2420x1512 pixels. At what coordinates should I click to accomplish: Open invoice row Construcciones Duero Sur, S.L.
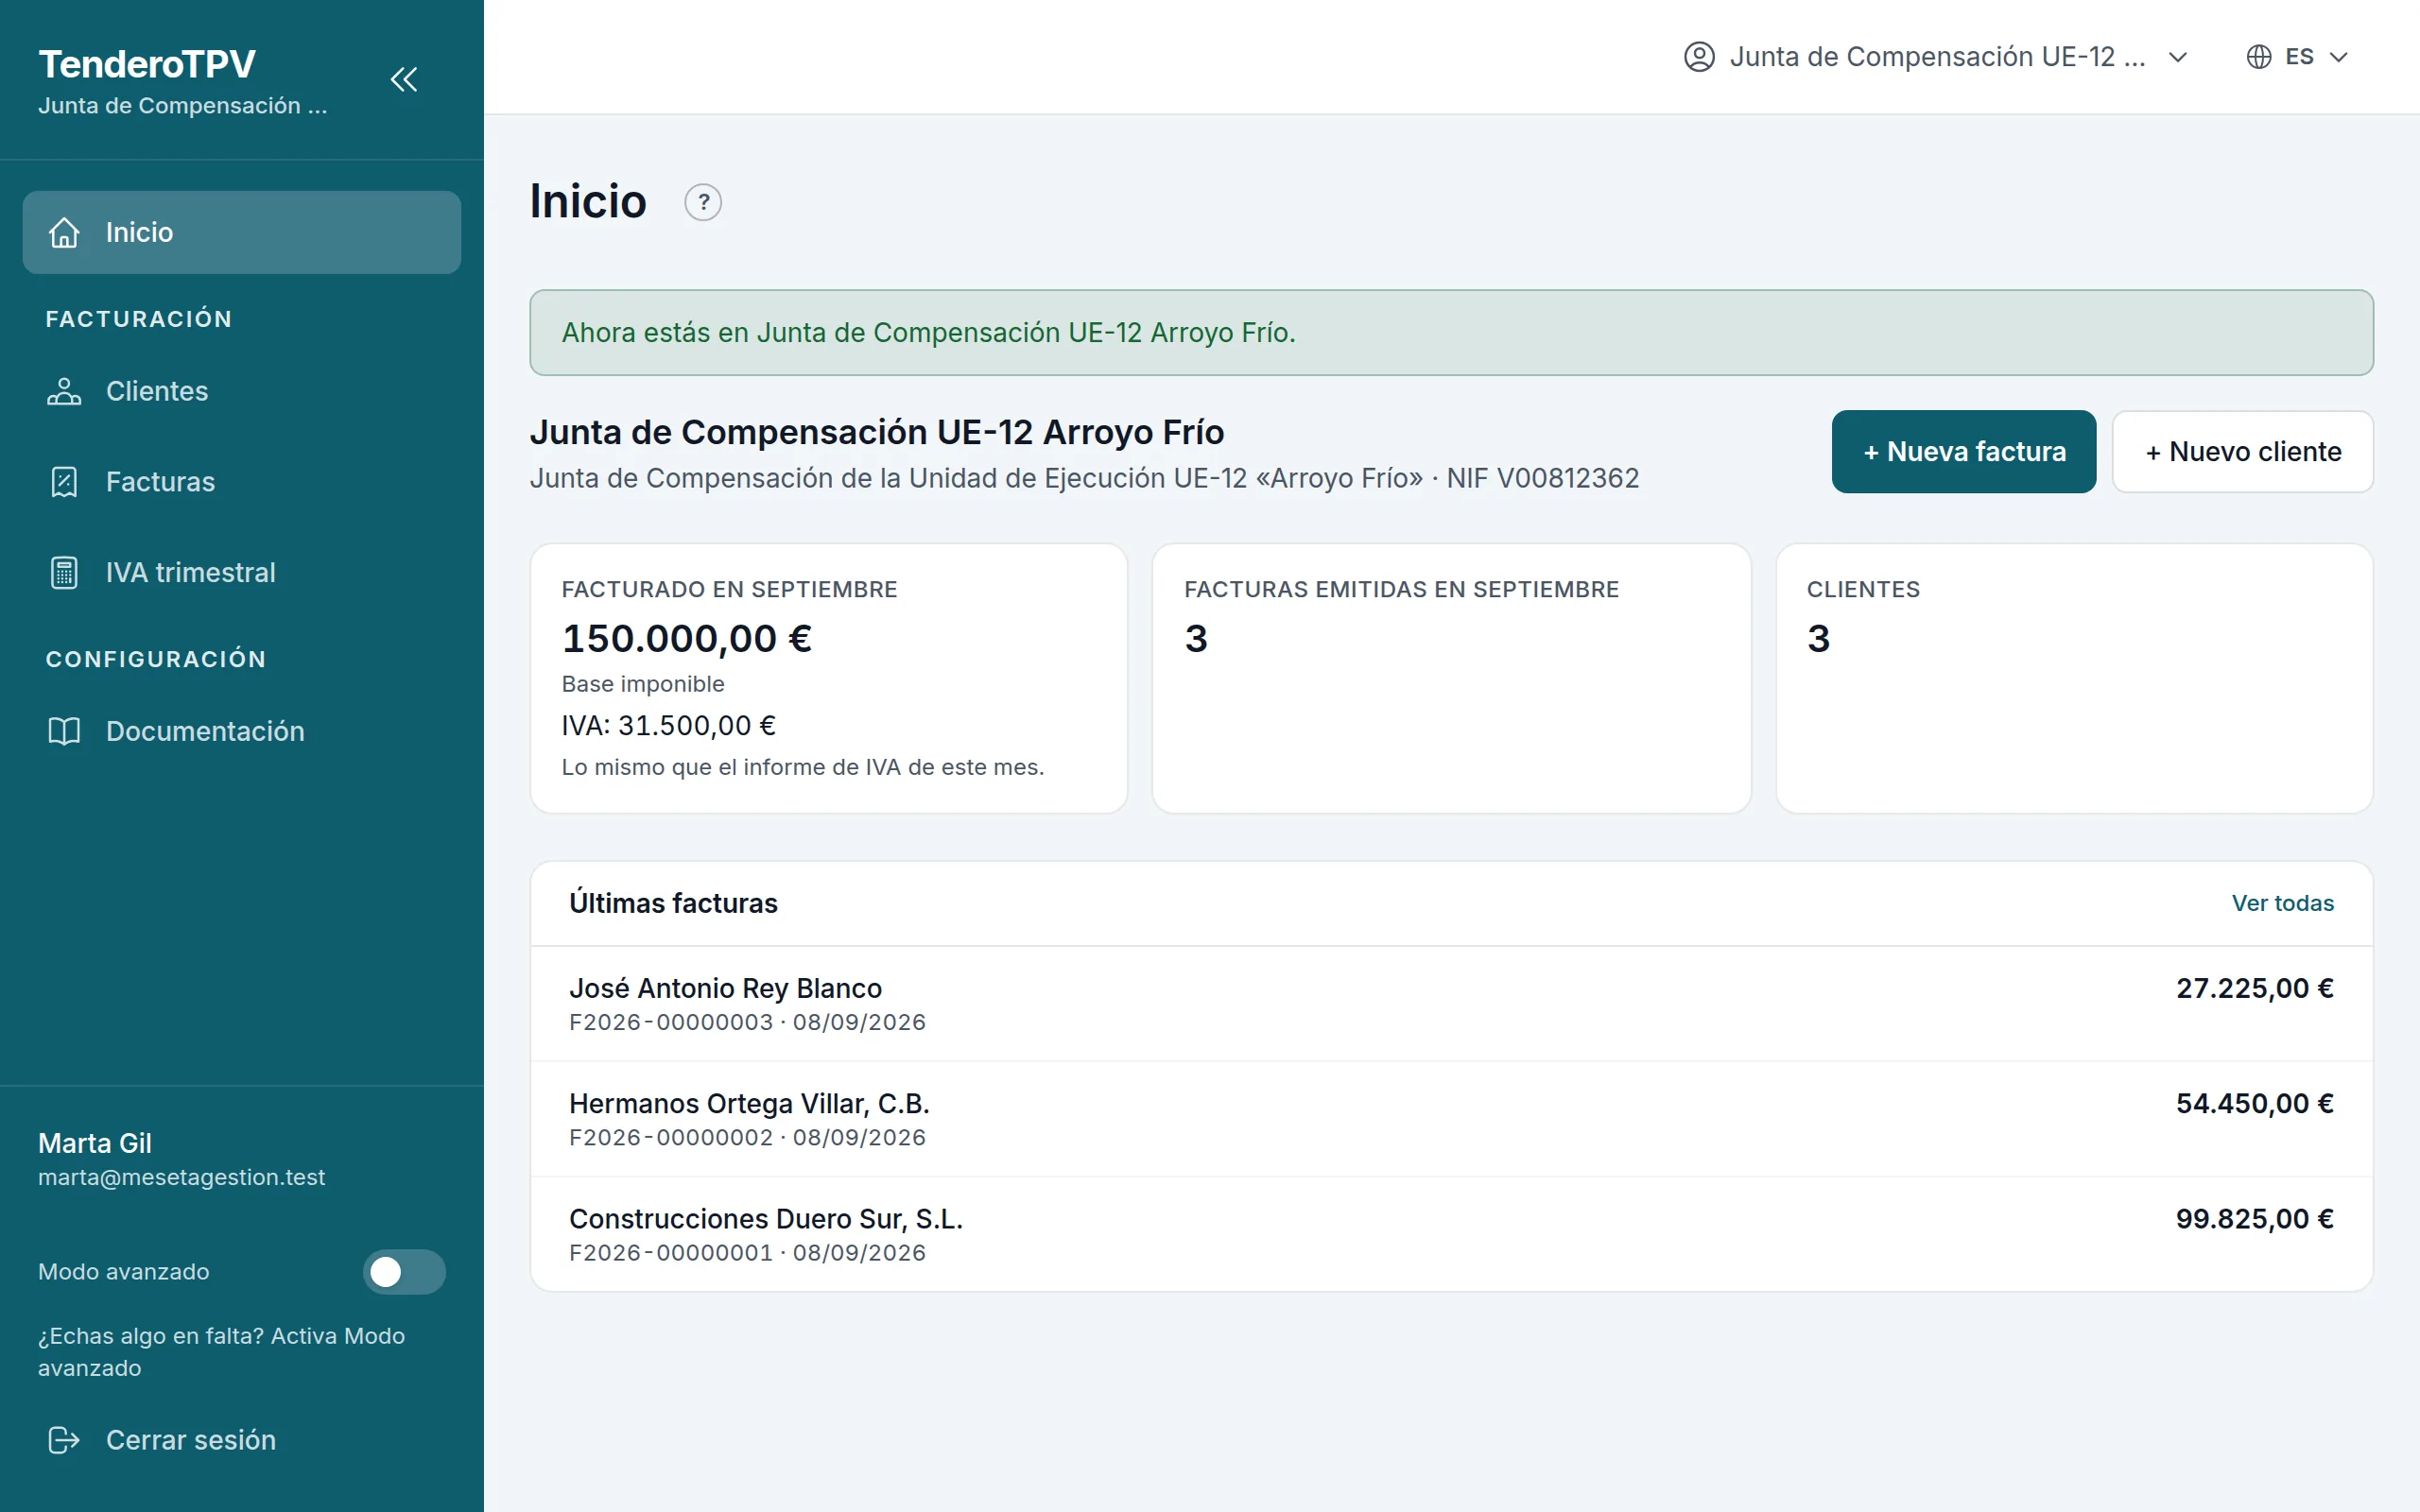[1451, 1234]
